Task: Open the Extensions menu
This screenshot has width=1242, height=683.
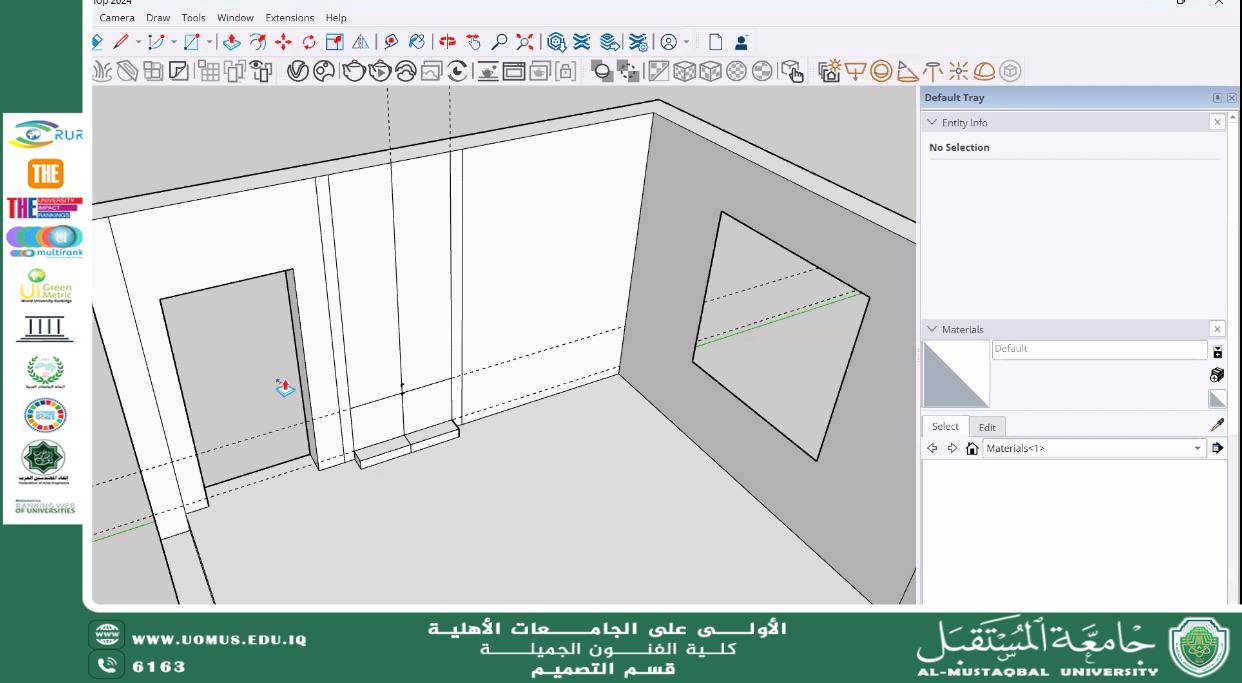Action: coord(289,18)
